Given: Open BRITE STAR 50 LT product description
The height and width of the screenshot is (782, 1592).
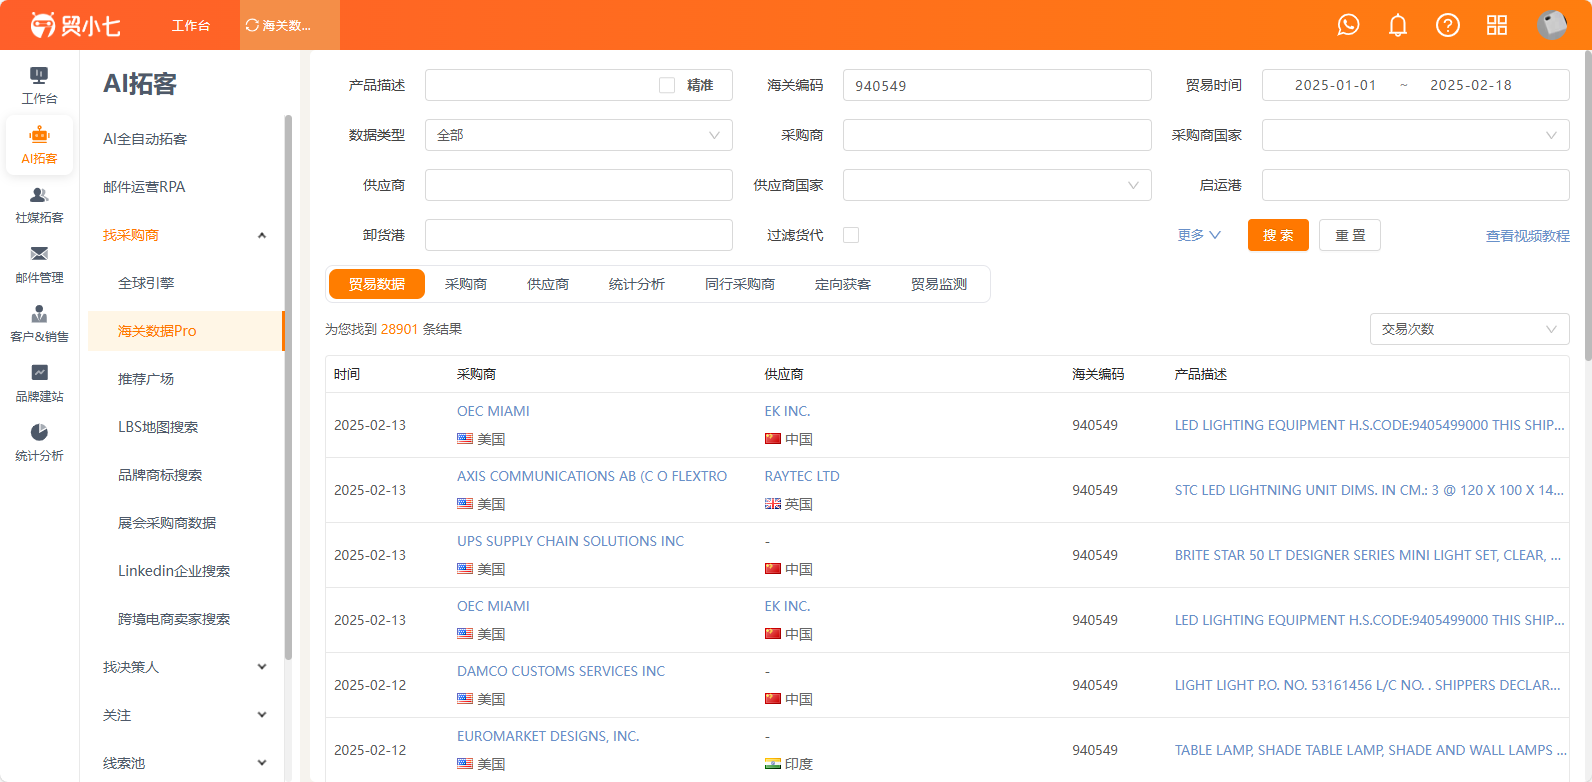Looking at the screenshot, I should (x=1368, y=555).
